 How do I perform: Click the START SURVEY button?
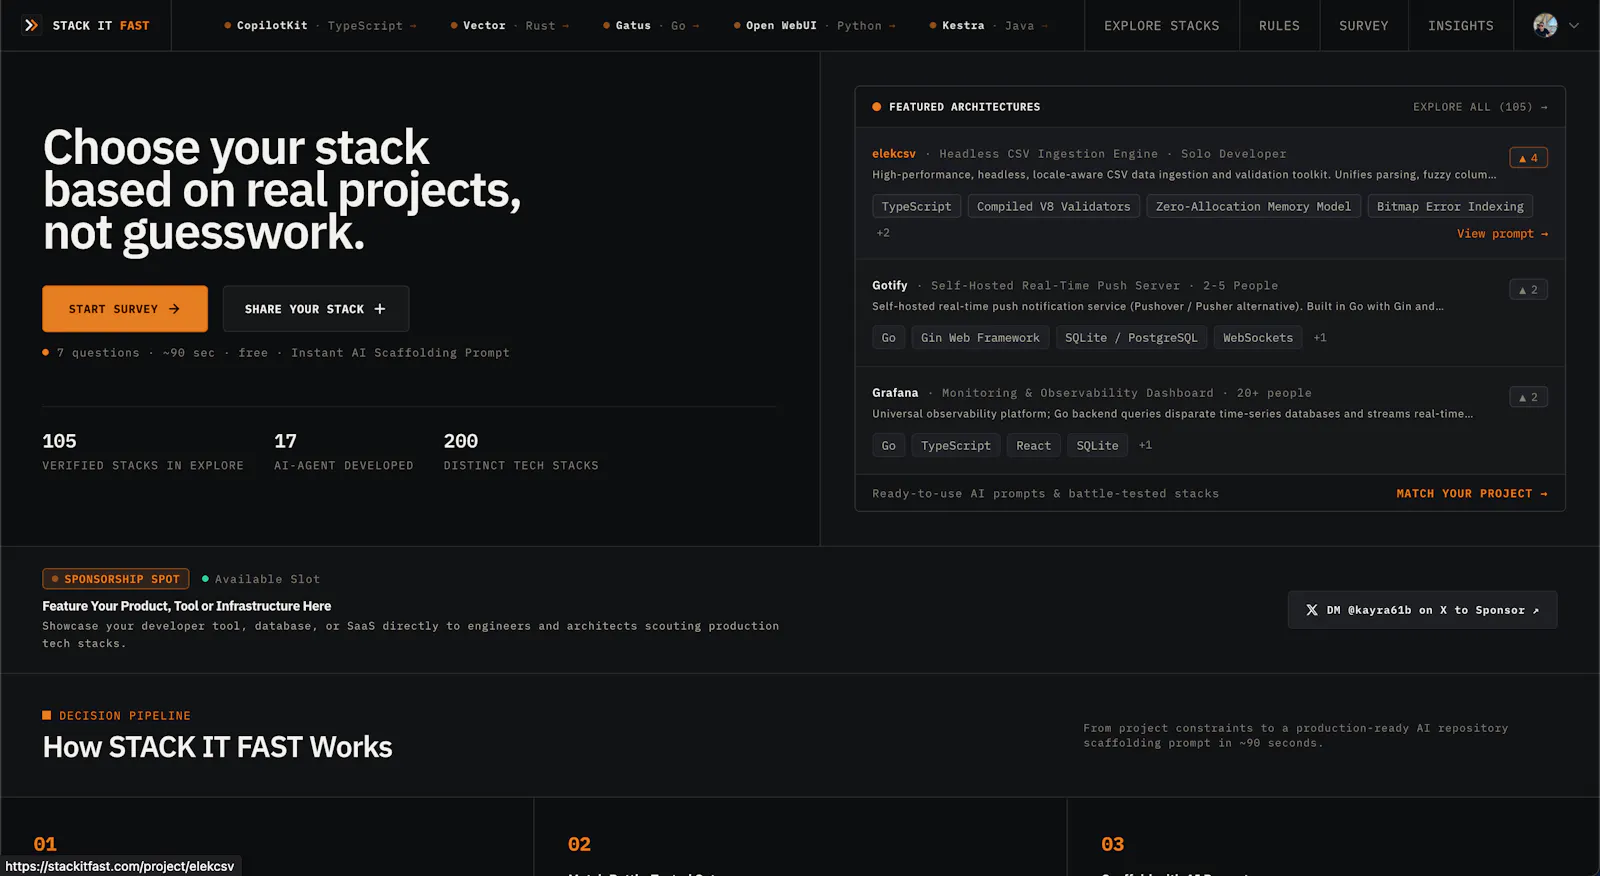(x=125, y=309)
